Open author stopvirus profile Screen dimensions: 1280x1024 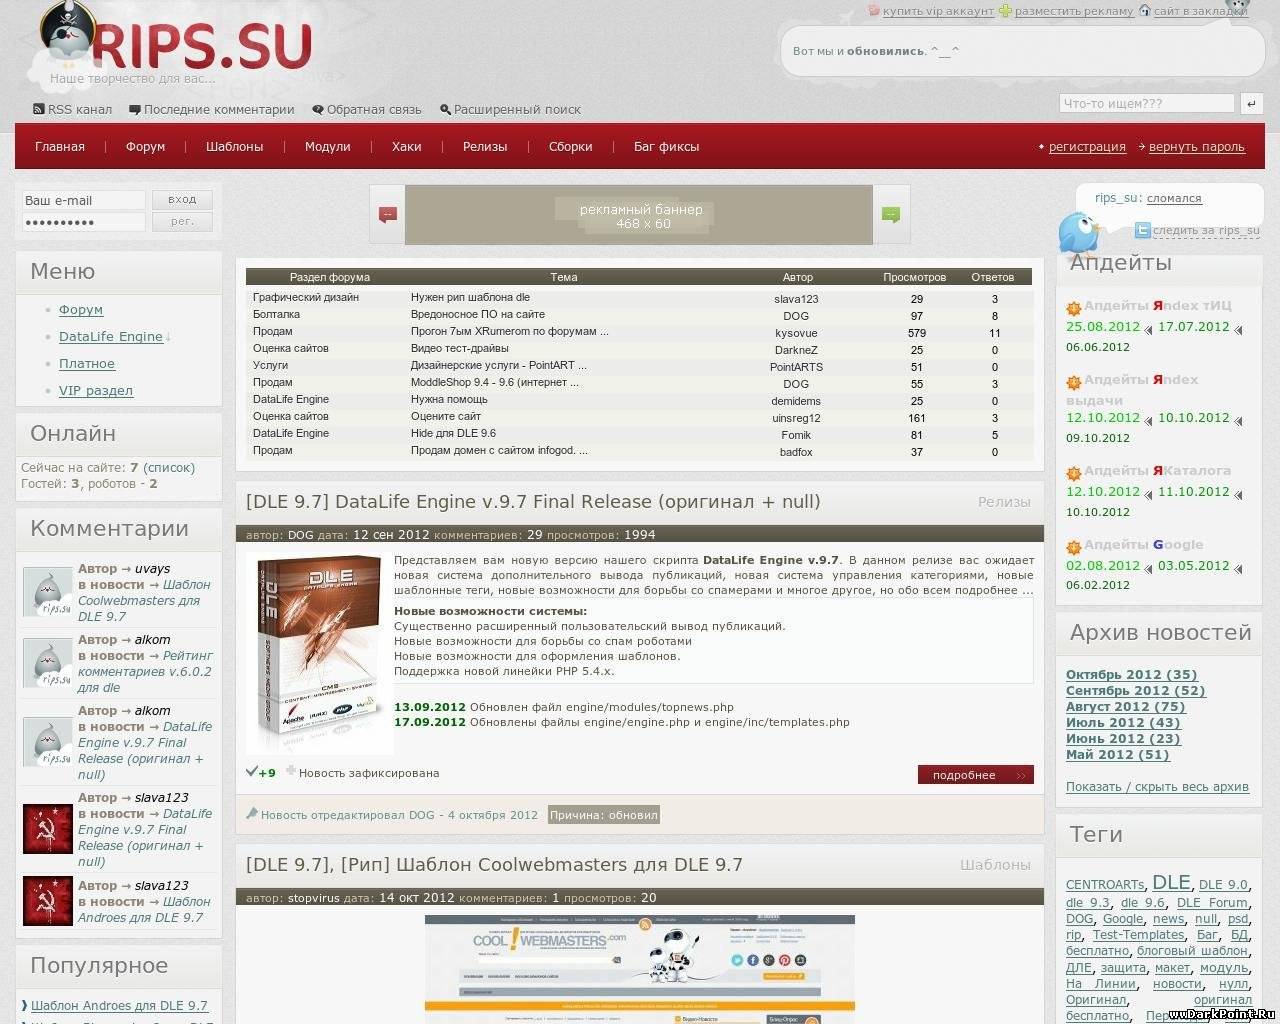315,898
